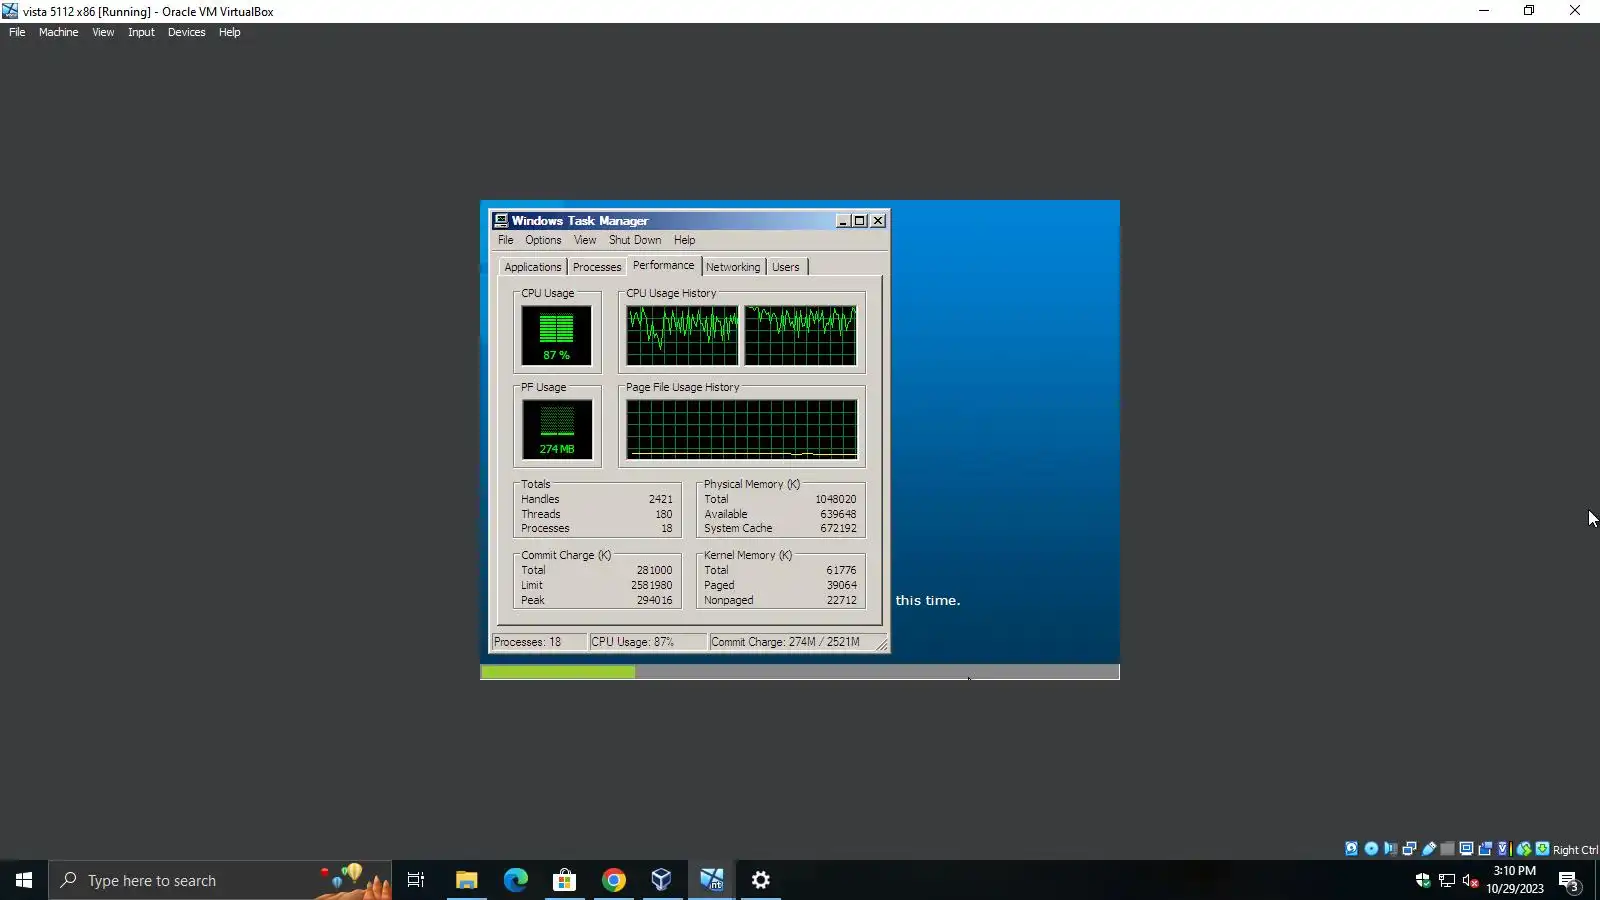Screen dimensions: 1600x900
Task: Open the optical drive indicator in VirtualBox status bar
Action: tap(1371, 849)
